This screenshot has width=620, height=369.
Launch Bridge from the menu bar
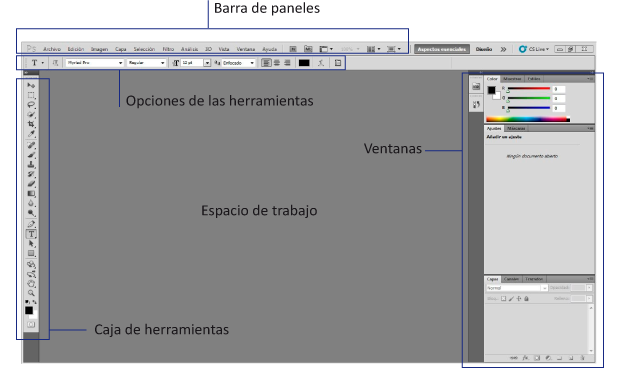293,49
